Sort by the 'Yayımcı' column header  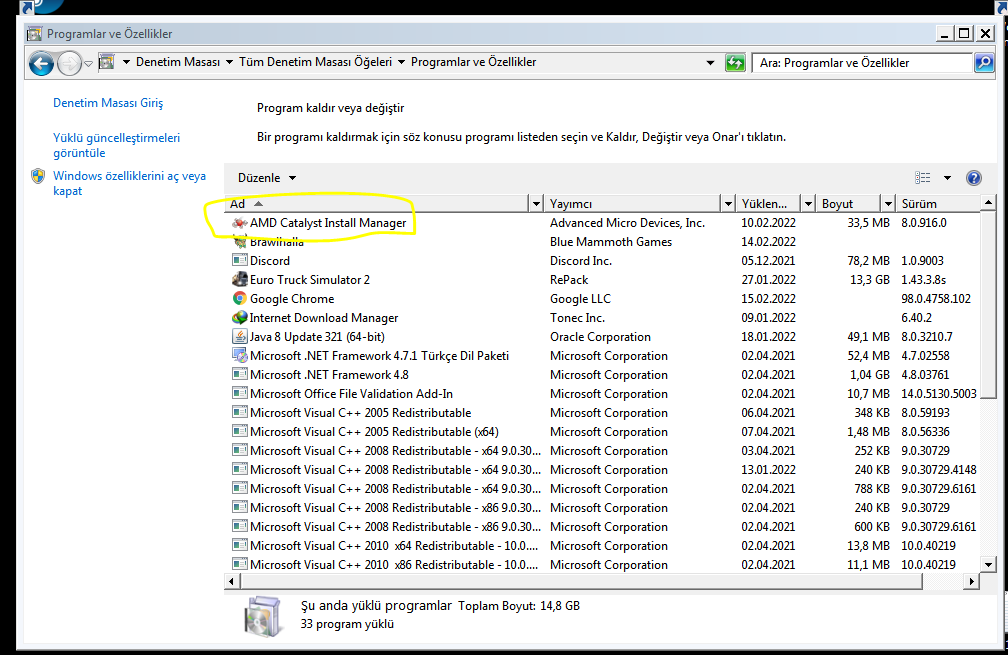tap(633, 204)
